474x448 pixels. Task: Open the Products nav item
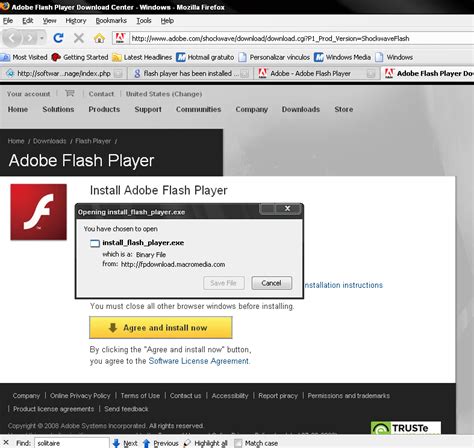[x=104, y=109]
